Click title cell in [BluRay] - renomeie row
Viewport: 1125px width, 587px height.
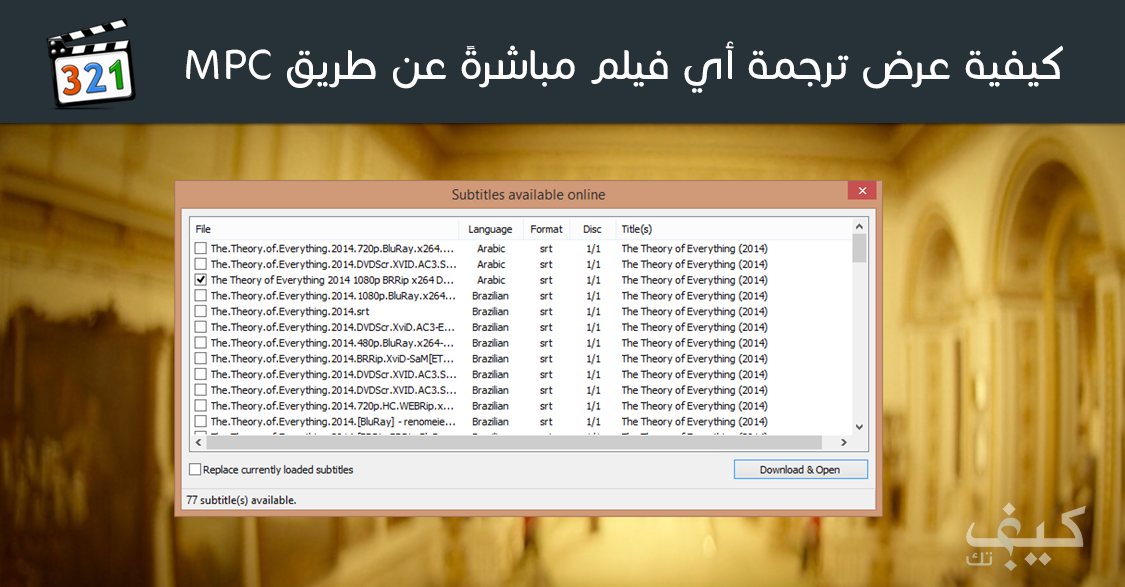click(x=695, y=422)
